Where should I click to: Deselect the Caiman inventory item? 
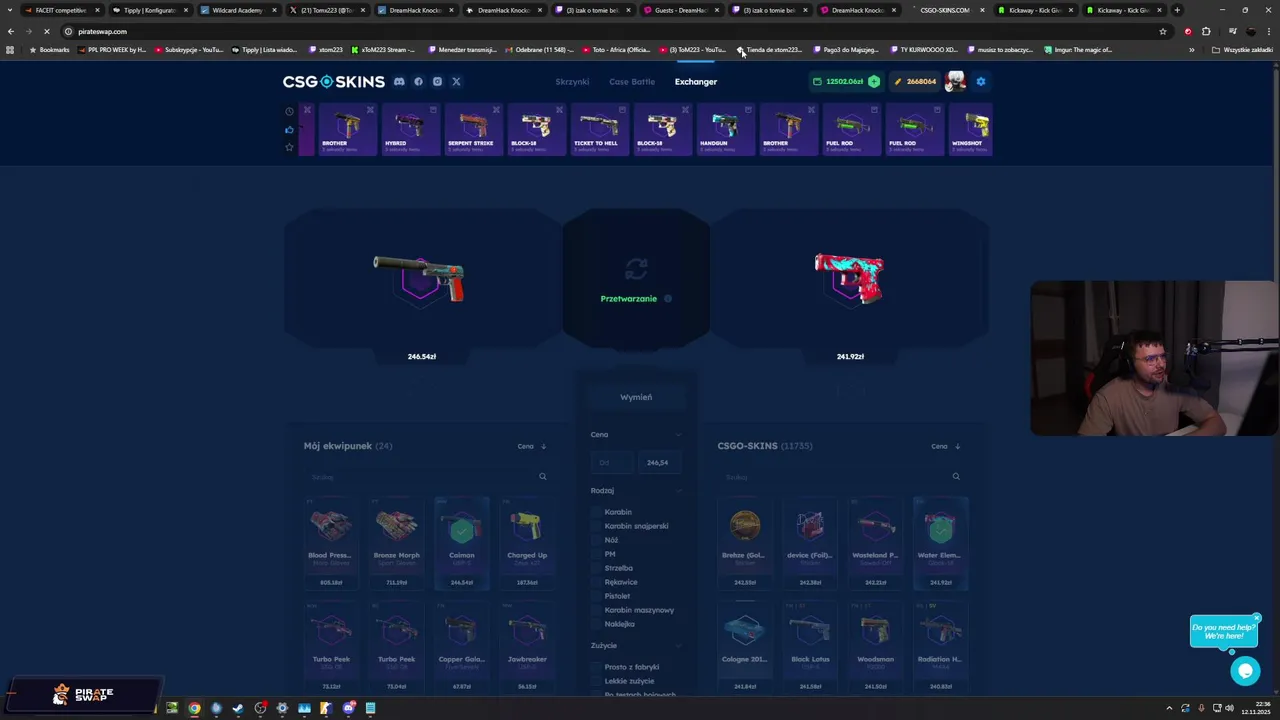click(462, 542)
